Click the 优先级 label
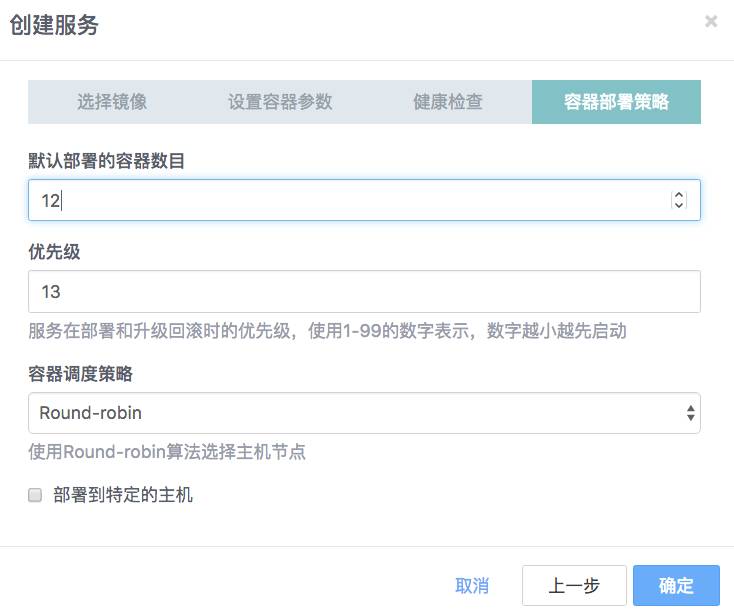The width and height of the screenshot is (734, 615). pos(54,252)
